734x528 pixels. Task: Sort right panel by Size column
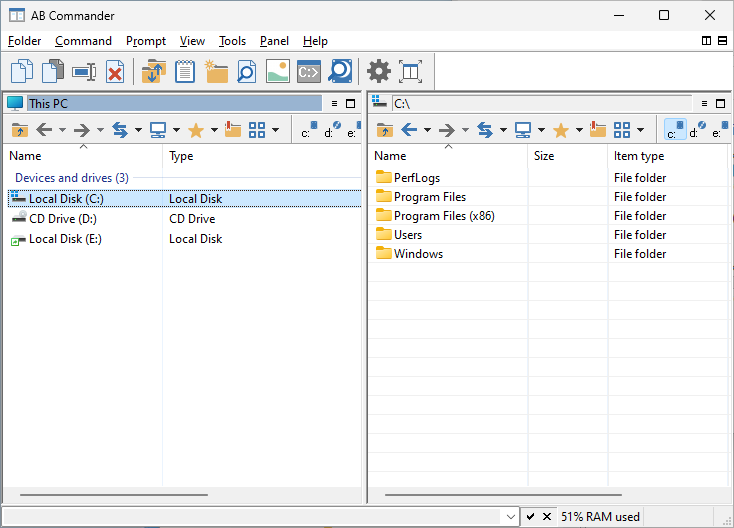pyautogui.click(x=568, y=156)
